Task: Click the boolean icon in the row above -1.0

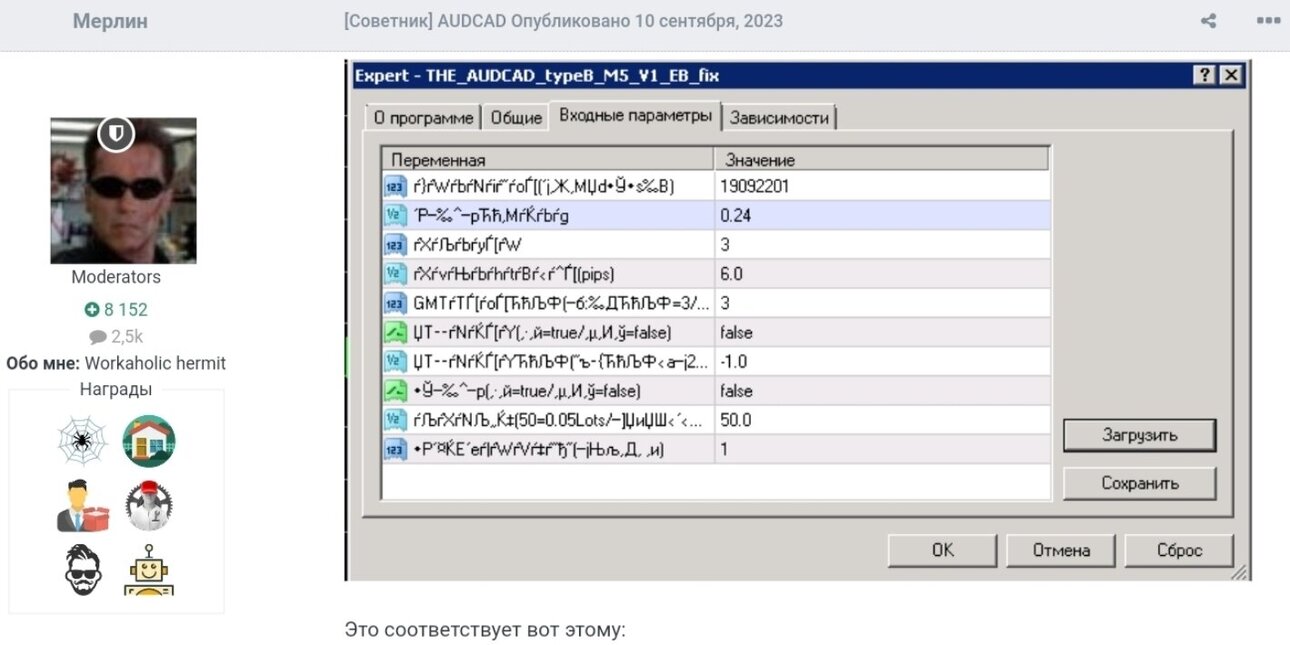Action: pyautogui.click(x=394, y=332)
